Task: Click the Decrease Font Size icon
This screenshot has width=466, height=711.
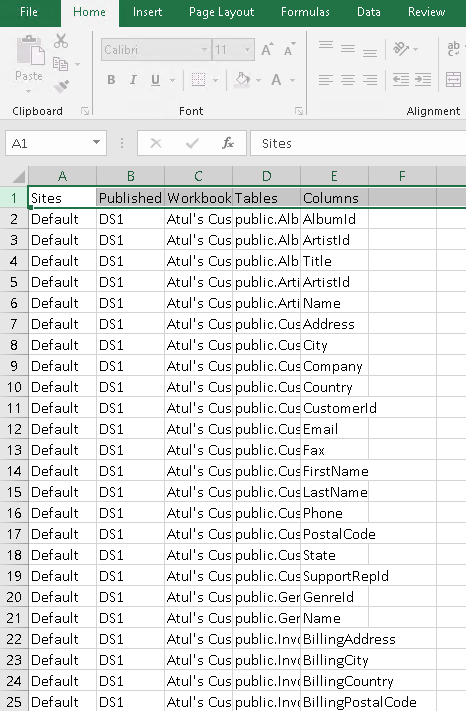Action: 289,49
